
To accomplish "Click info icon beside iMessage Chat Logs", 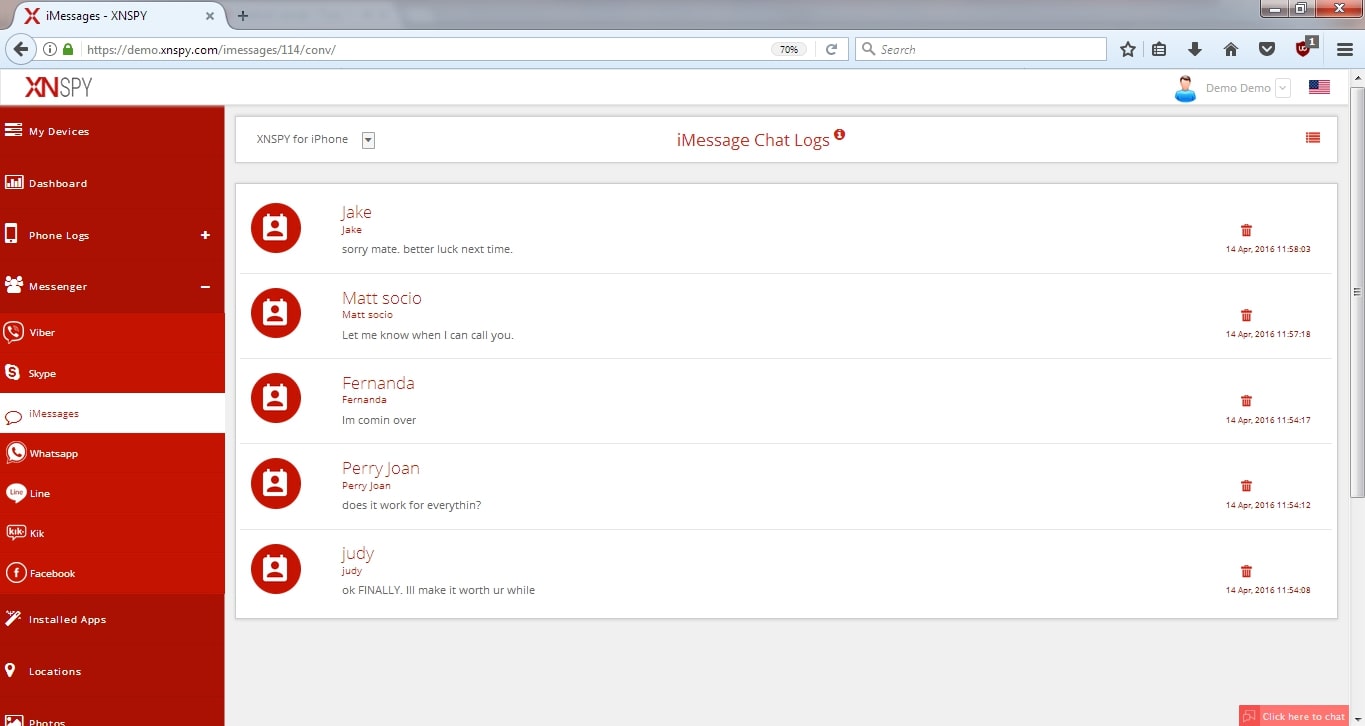I will (840, 134).
